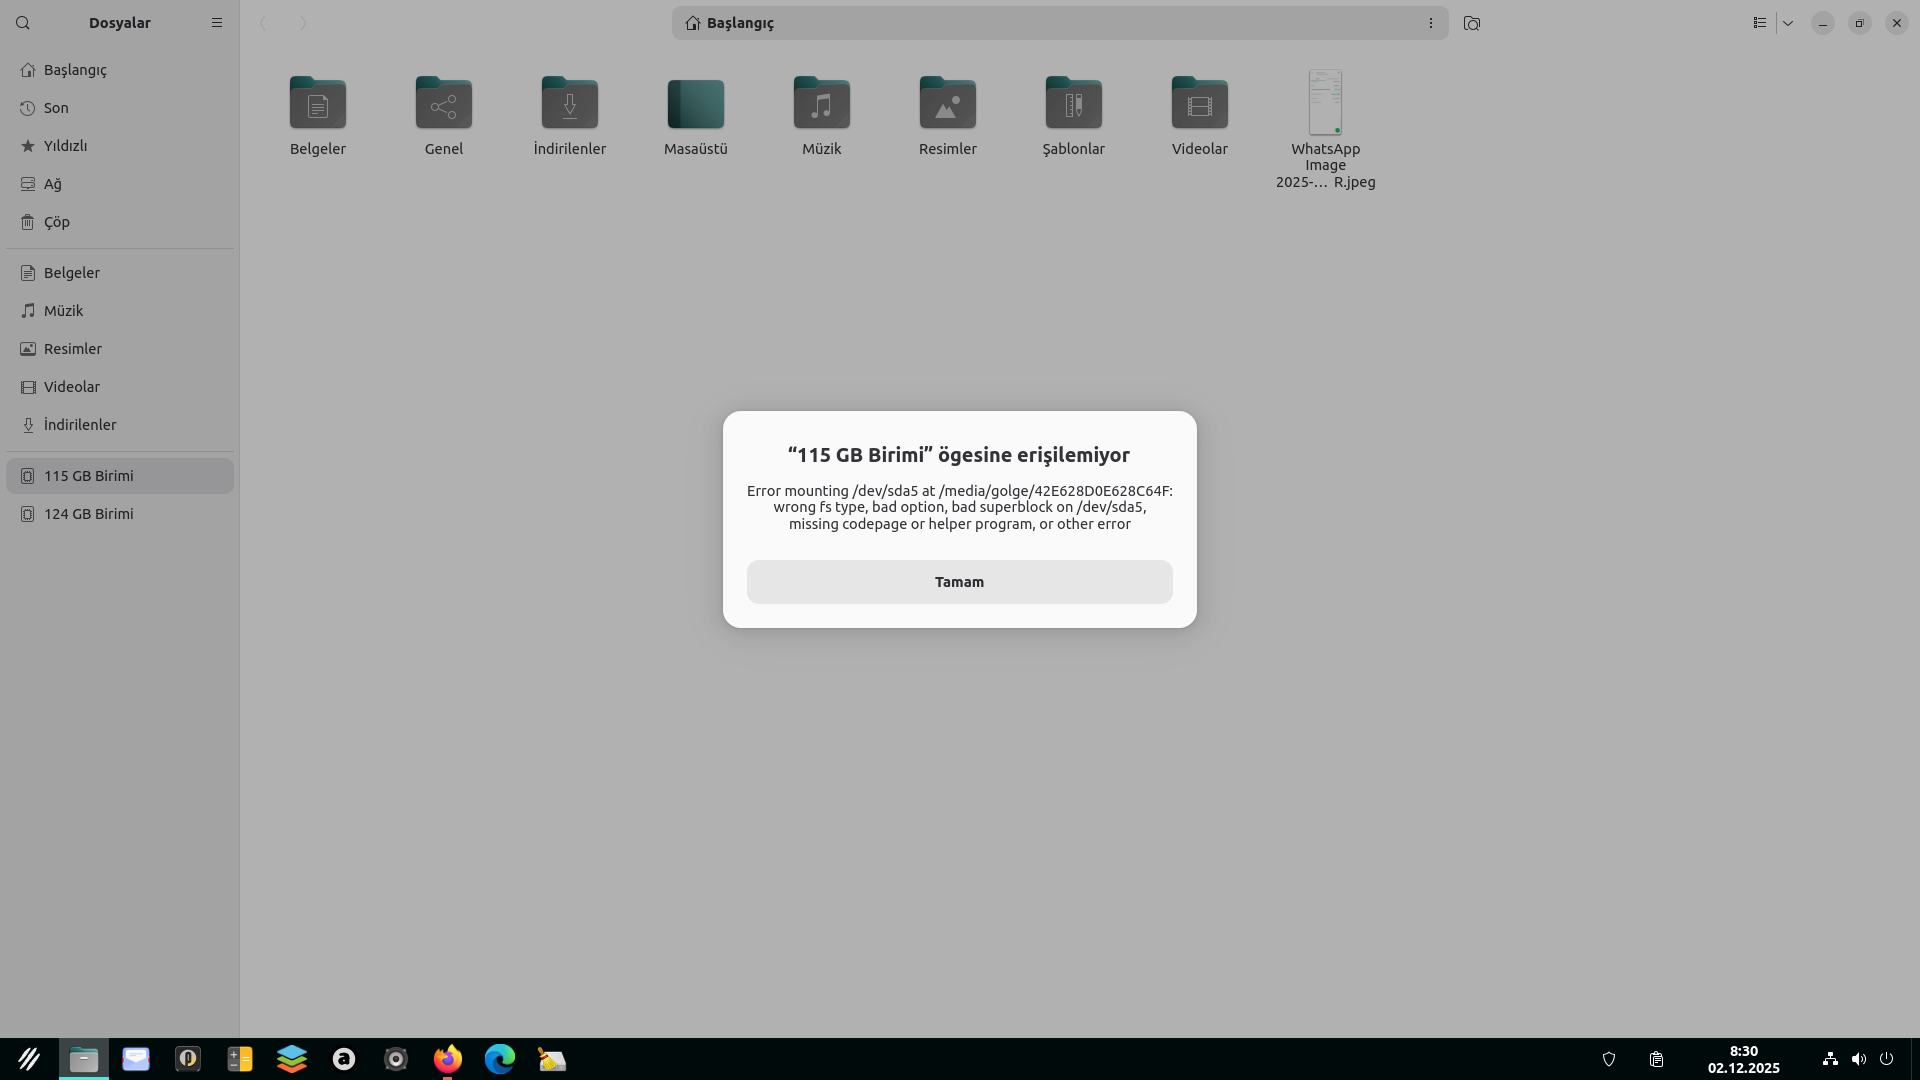Click the Tamam button in the error dialog
The image size is (1920, 1080).
[959, 582]
